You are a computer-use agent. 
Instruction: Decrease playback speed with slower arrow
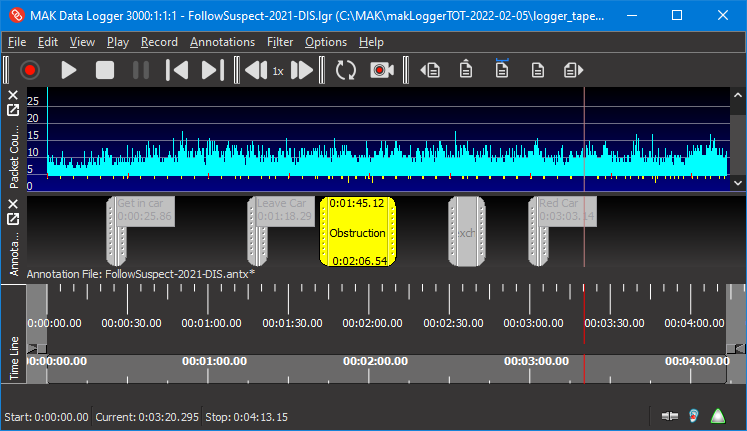[255, 70]
